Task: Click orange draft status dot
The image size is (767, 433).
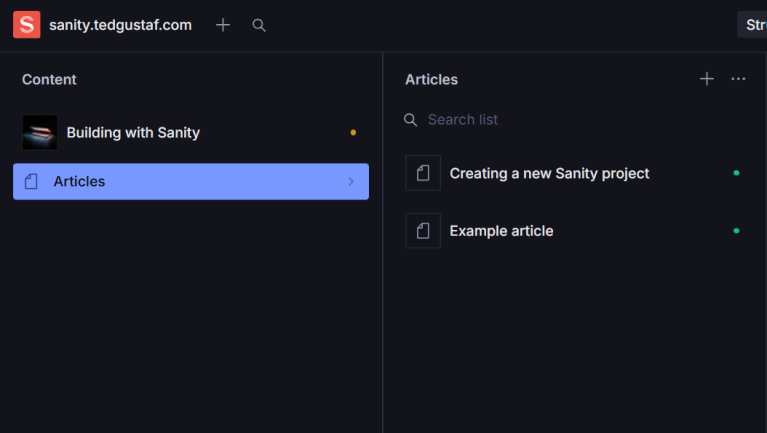Action: (353, 133)
